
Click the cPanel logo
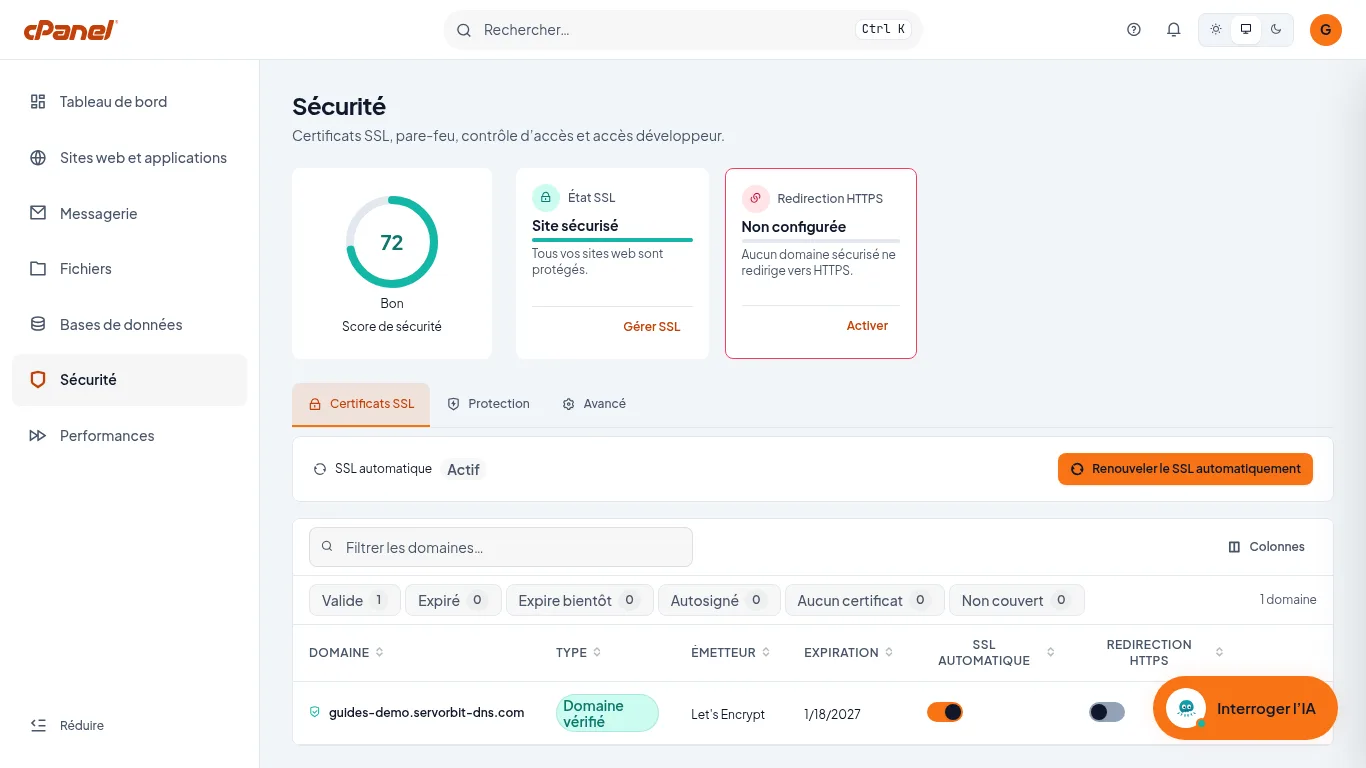click(x=71, y=30)
